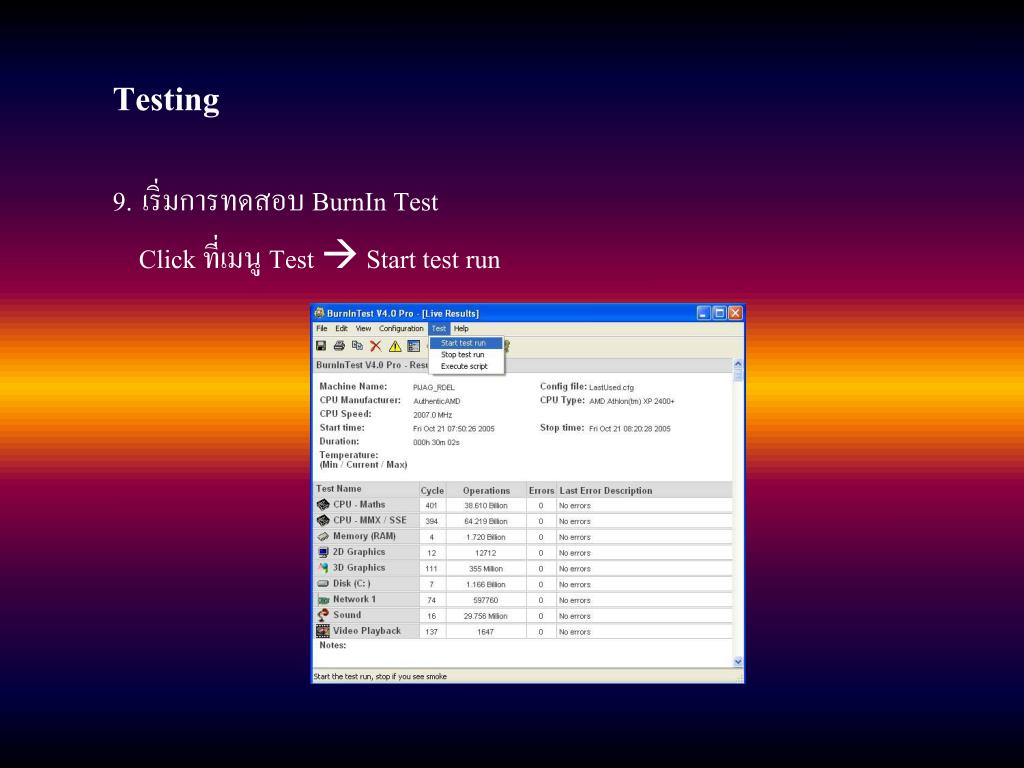Click the 3D Graphics test icon
This screenshot has width=1024, height=768.
[x=323, y=568]
